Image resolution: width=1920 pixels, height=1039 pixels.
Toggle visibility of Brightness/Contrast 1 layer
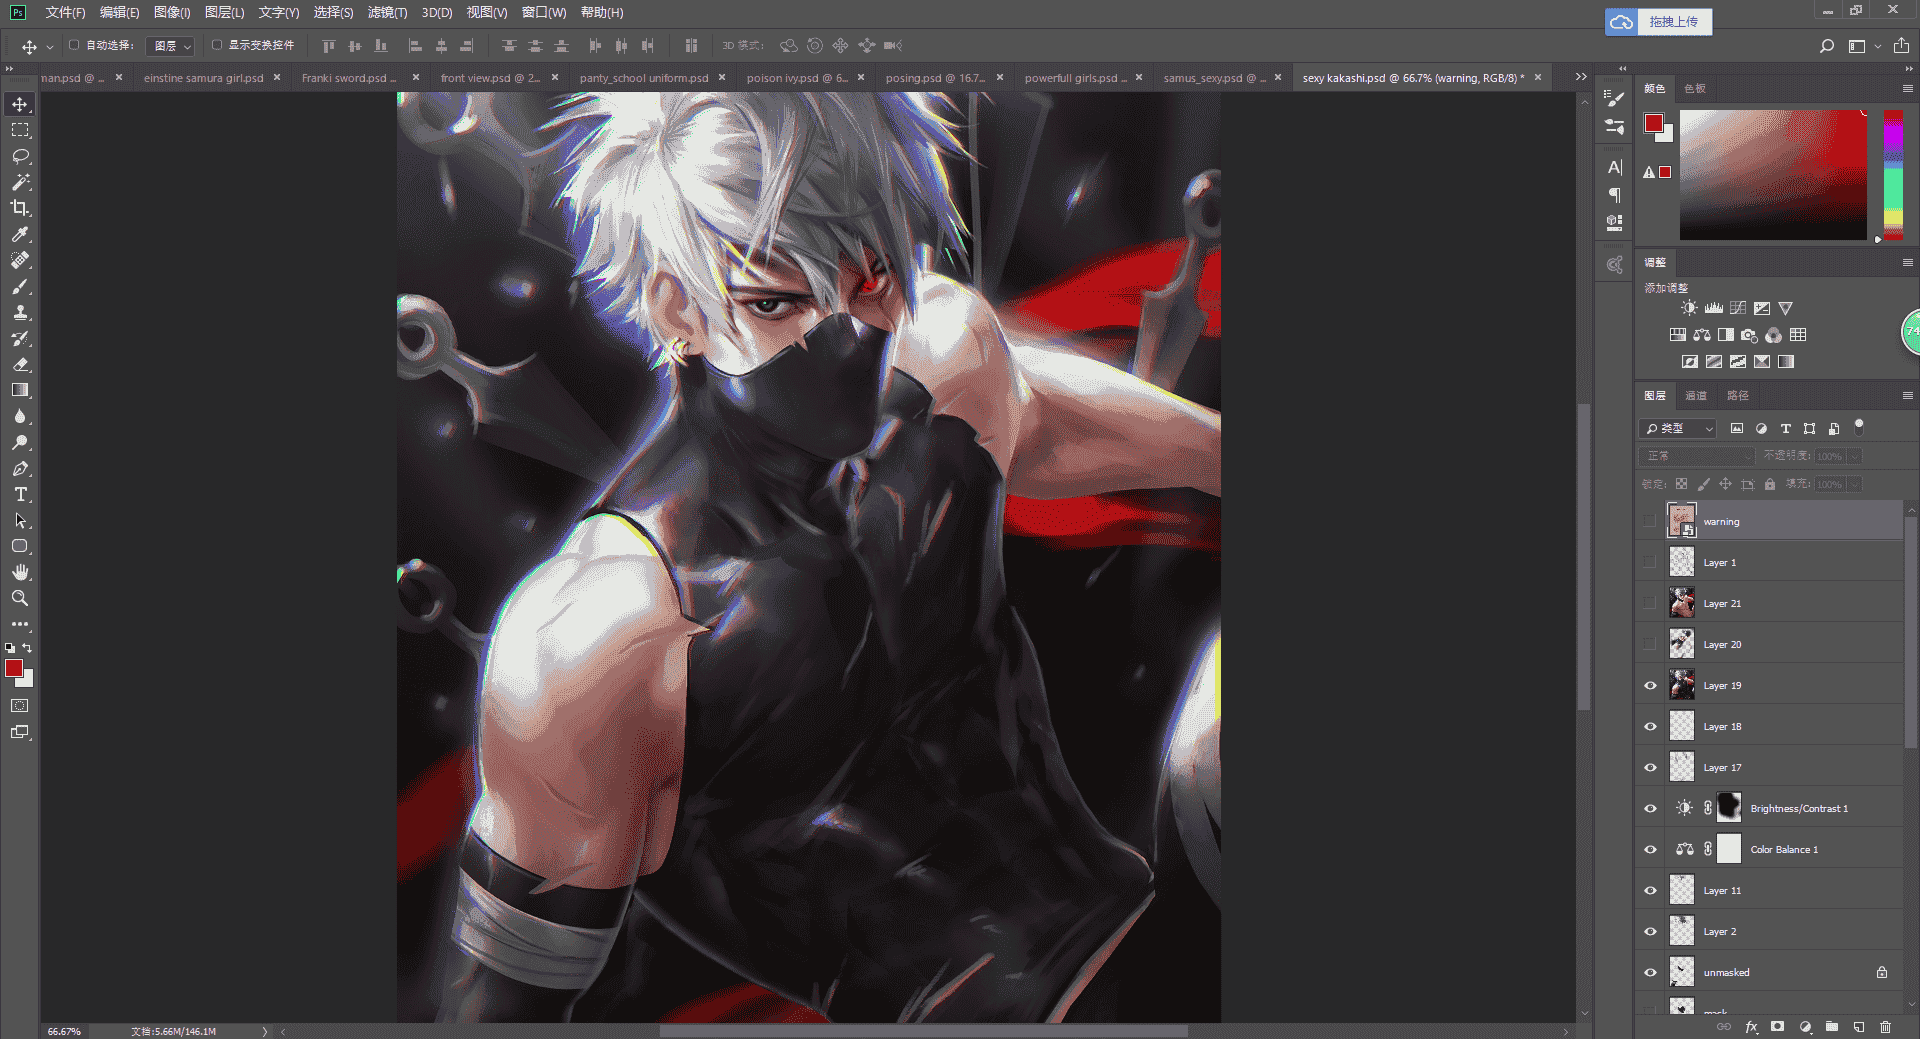[1650, 809]
